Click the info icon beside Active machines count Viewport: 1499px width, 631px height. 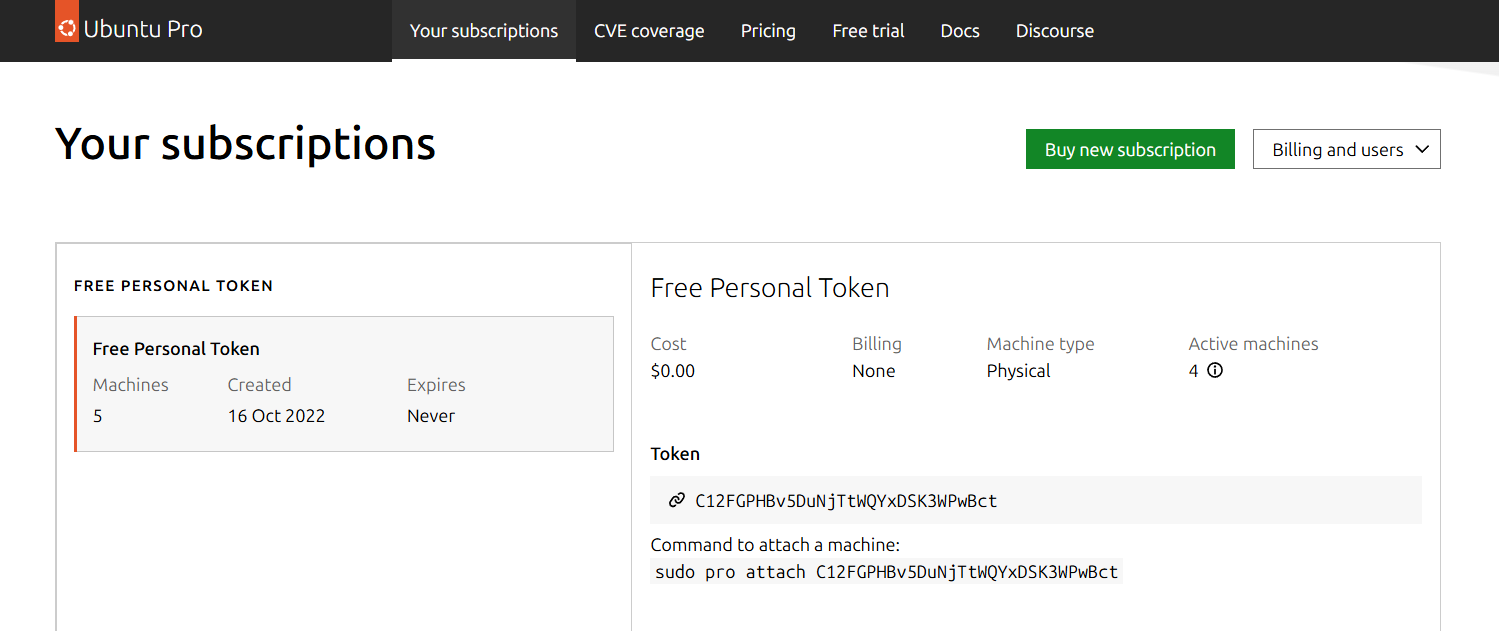(x=1215, y=371)
